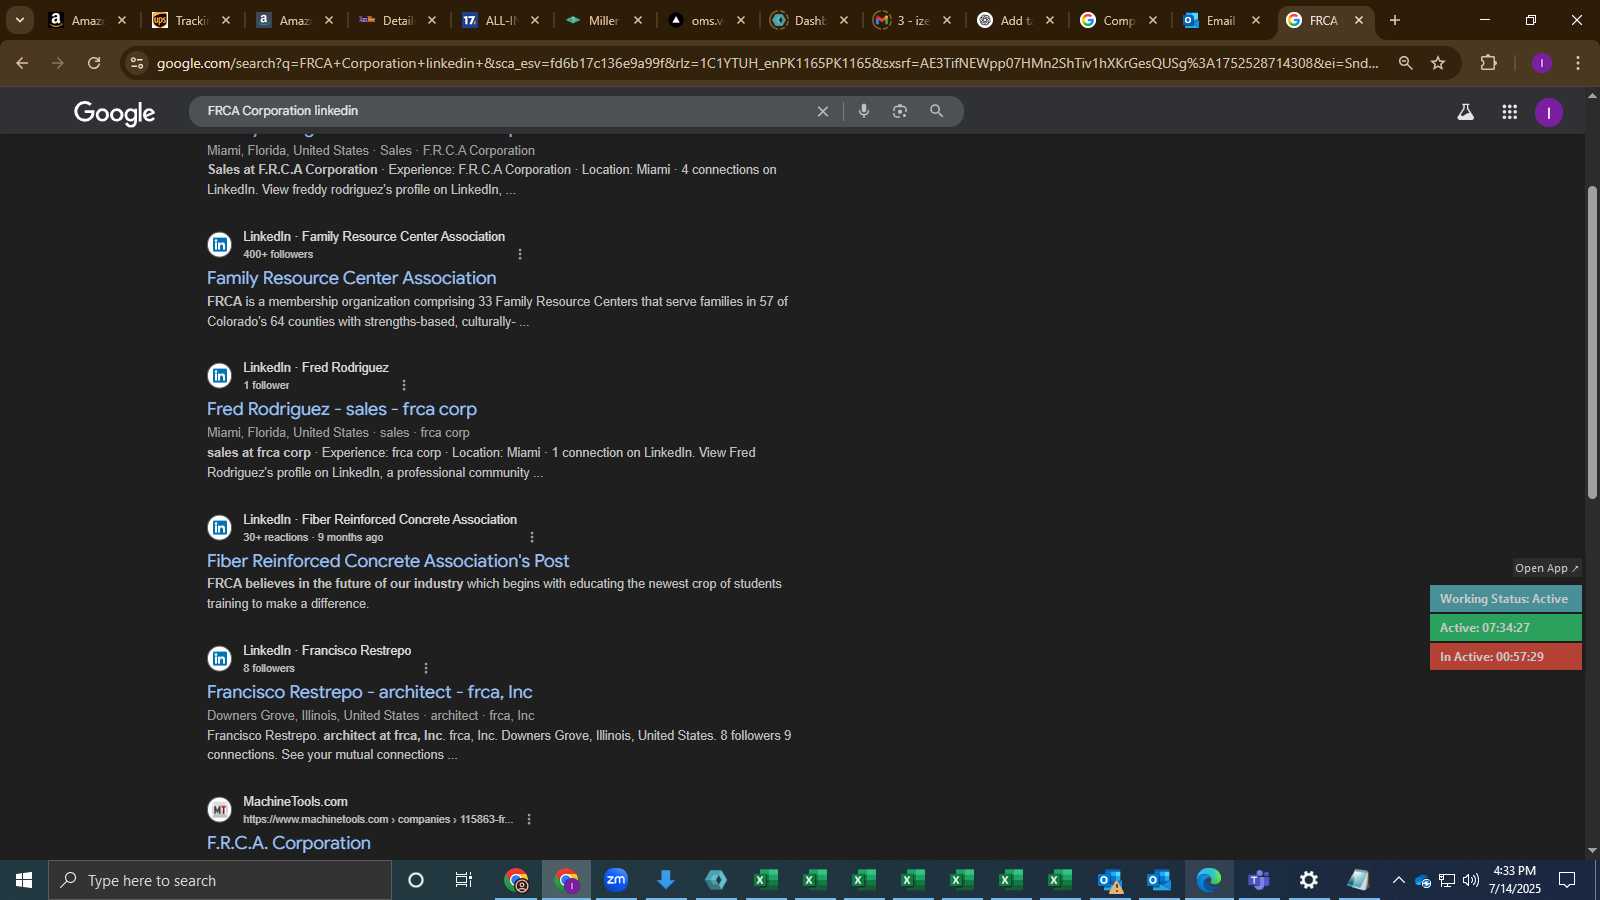Open Microsoft Teams from the taskbar
Viewport: 1600px width, 900px height.
point(1258,880)
